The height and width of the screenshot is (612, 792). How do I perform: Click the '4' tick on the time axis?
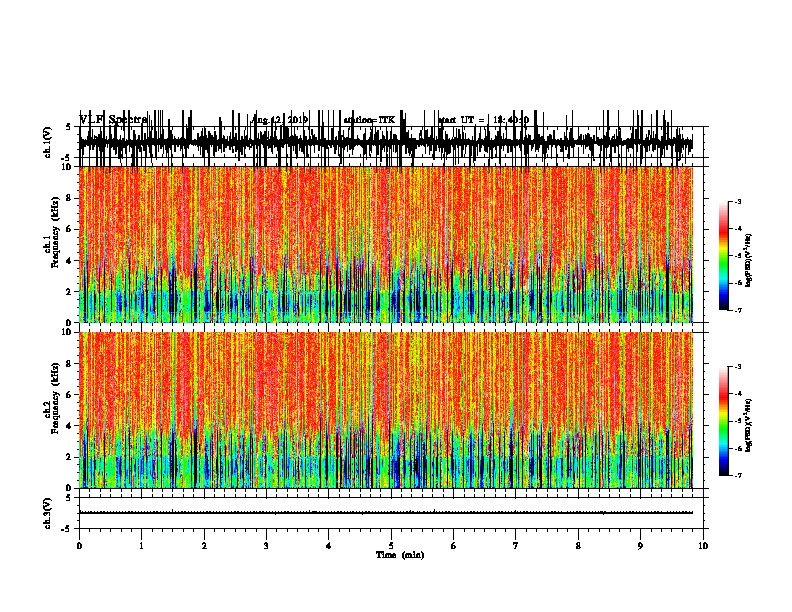(328, 546)
